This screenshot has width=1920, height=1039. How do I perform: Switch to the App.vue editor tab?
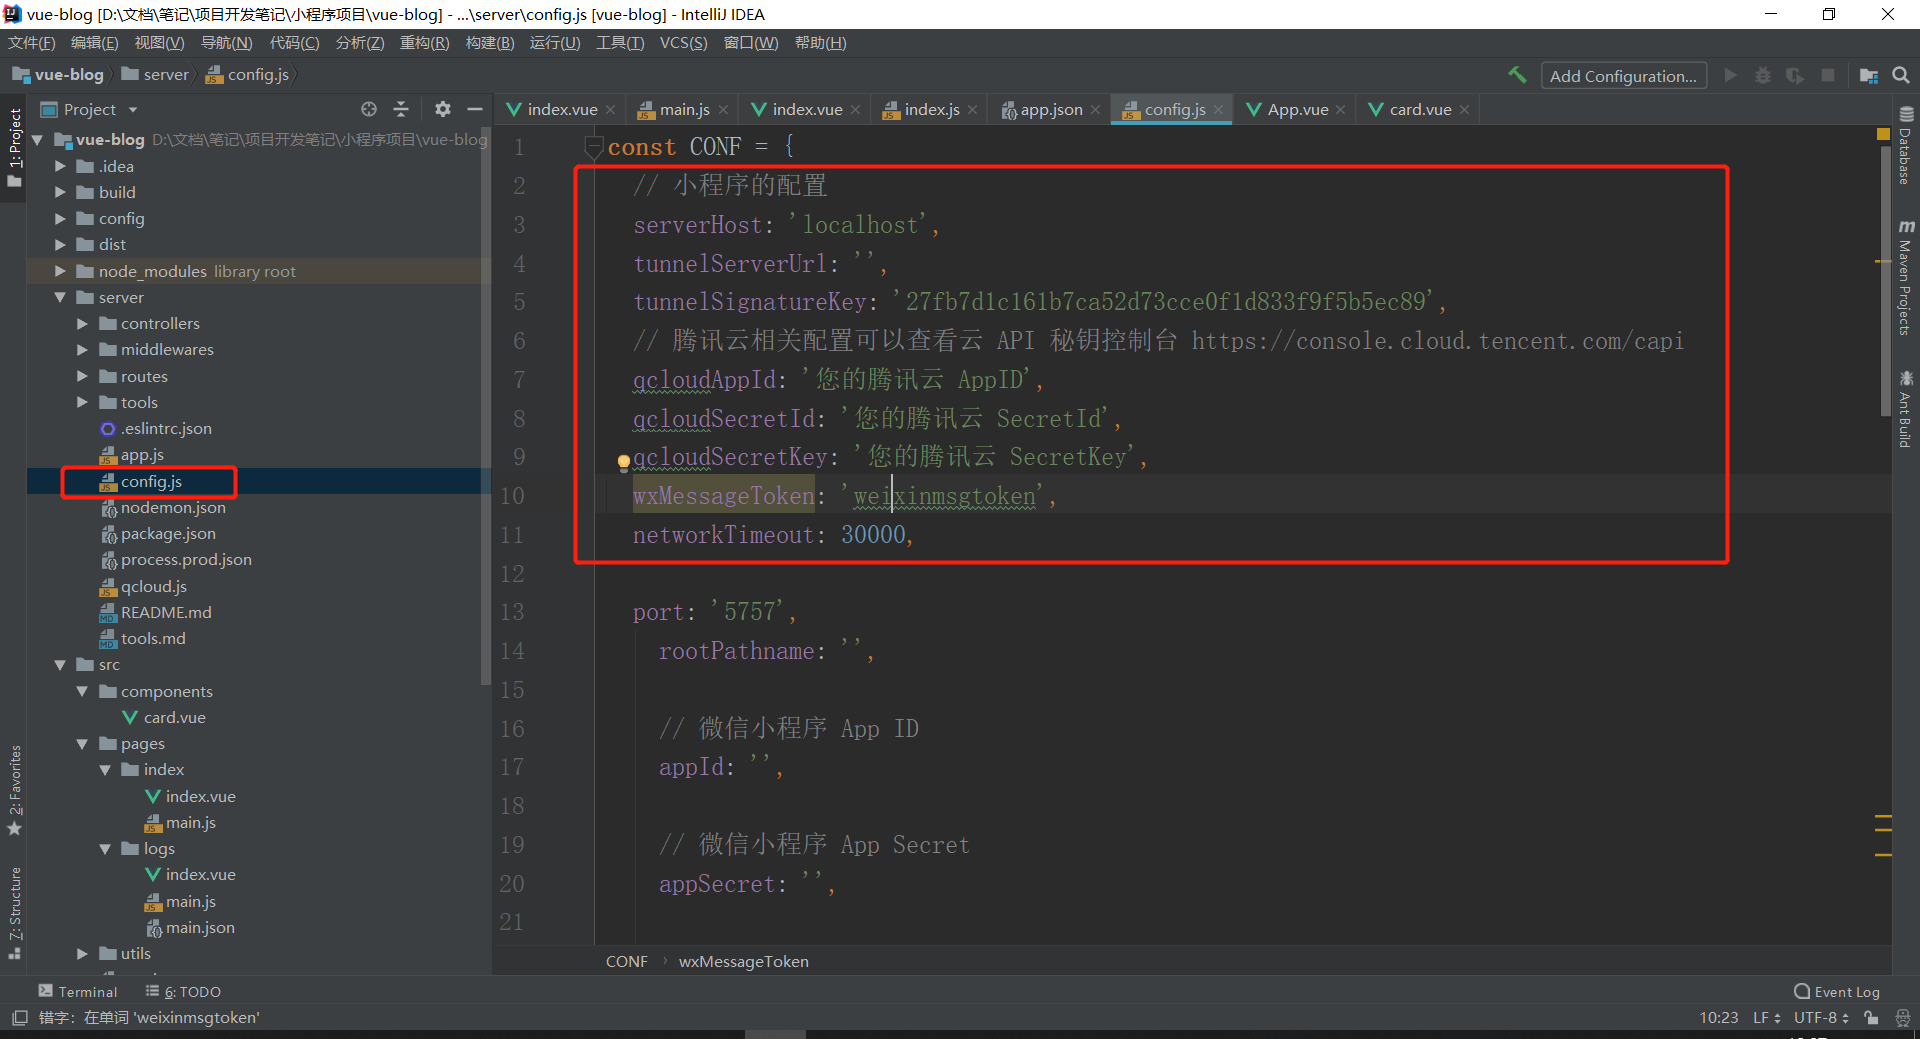tap(1297, 110)
